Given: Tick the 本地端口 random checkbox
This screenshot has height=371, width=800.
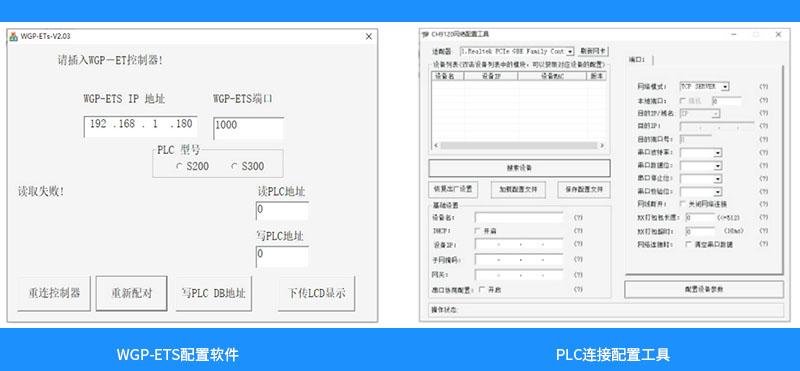Looking at the screenshot, I should pos(684,101).
